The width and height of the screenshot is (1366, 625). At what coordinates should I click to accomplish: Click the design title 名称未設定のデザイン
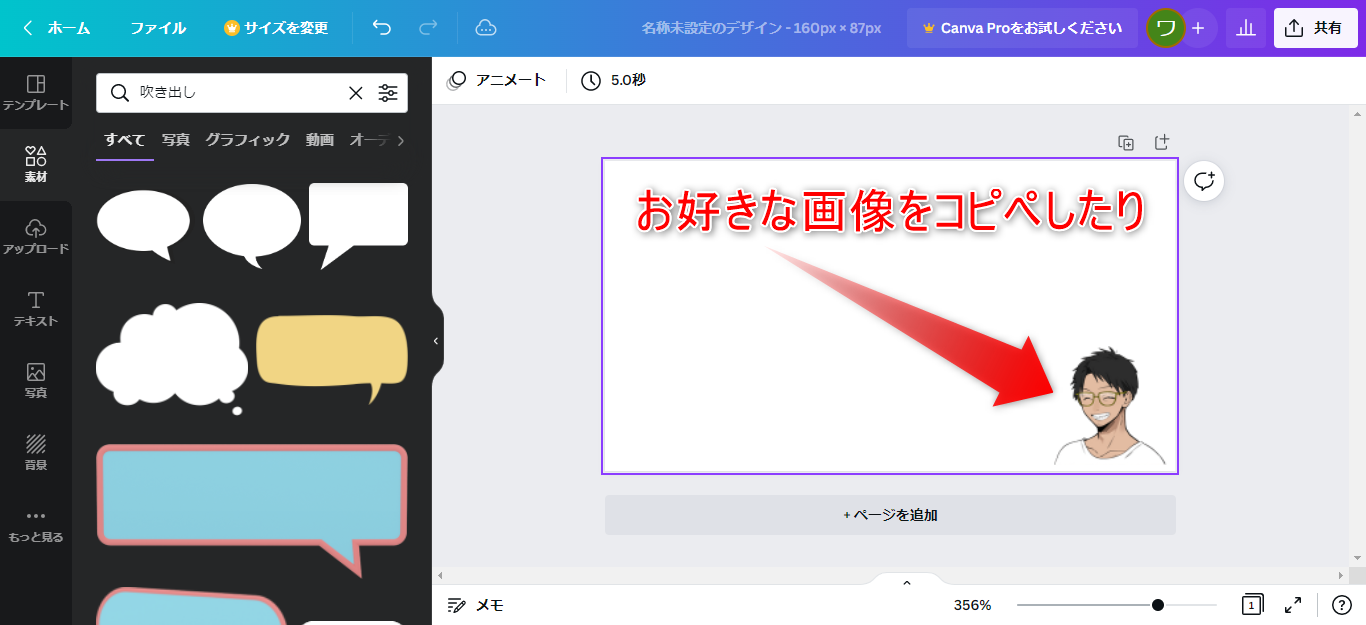coord(762,28)
